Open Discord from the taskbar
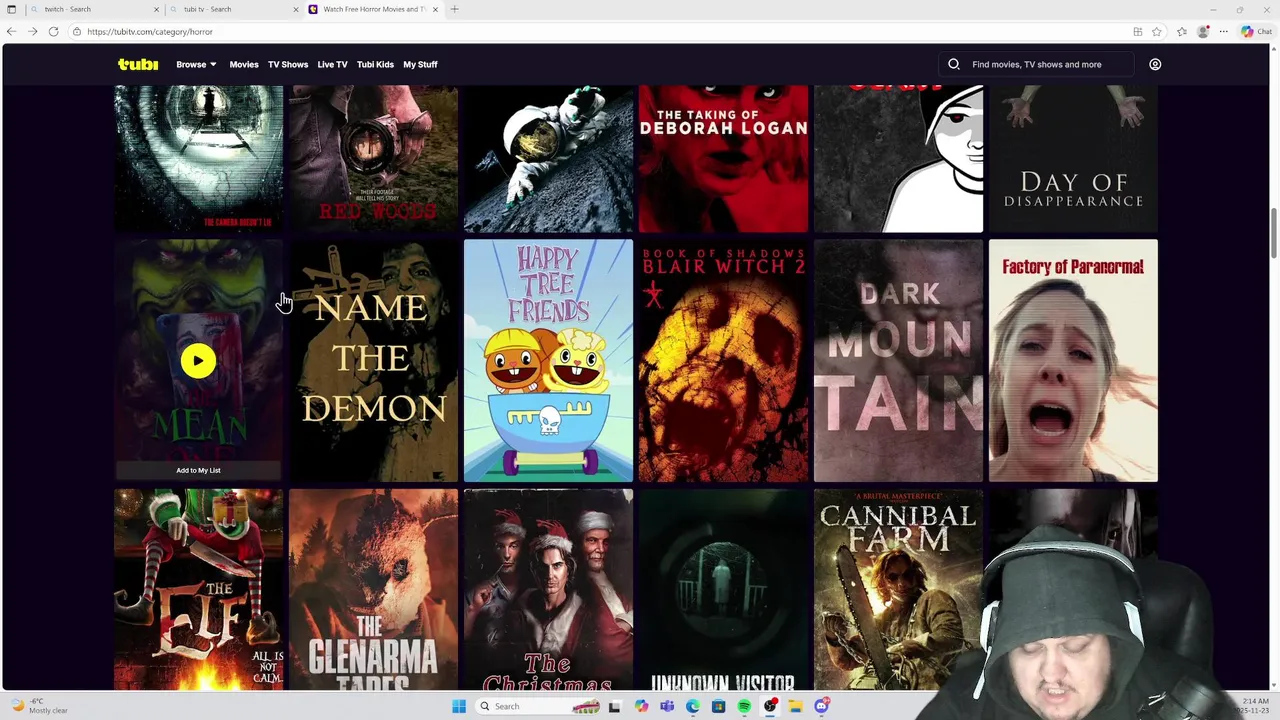 [x=822, y=706]
